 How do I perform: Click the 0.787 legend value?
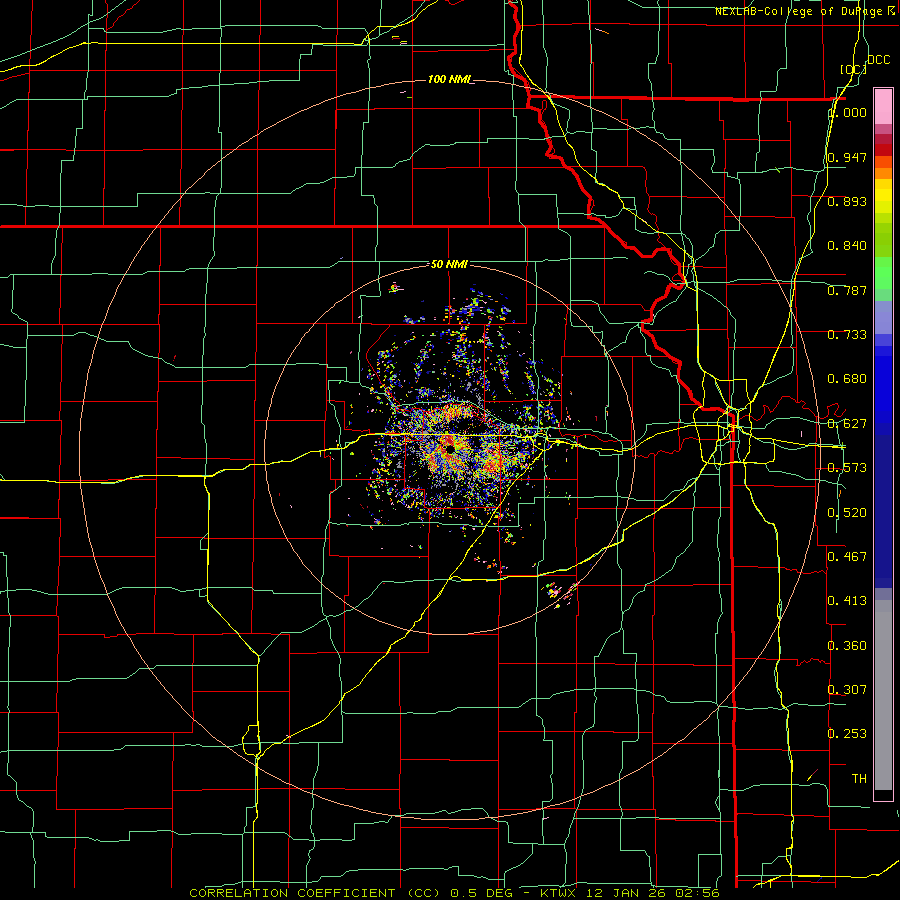tap(847, 290)
